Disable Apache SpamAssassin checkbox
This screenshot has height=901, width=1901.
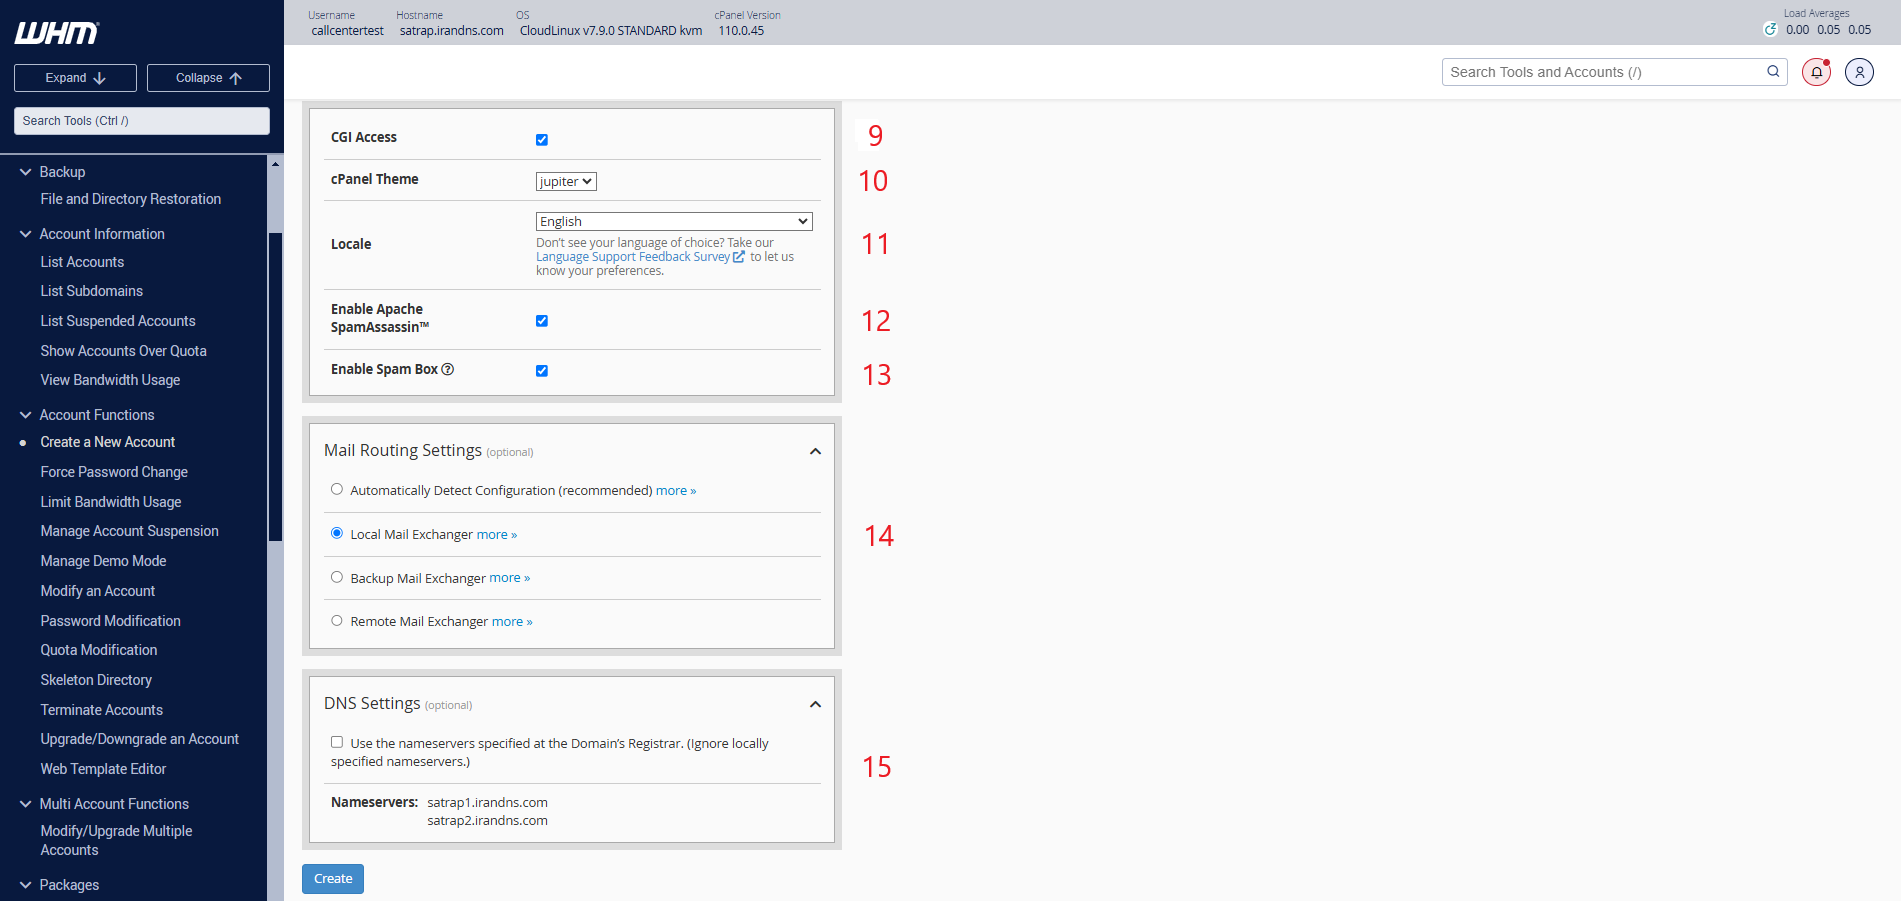pyautogui.click(x=542, y=321)
